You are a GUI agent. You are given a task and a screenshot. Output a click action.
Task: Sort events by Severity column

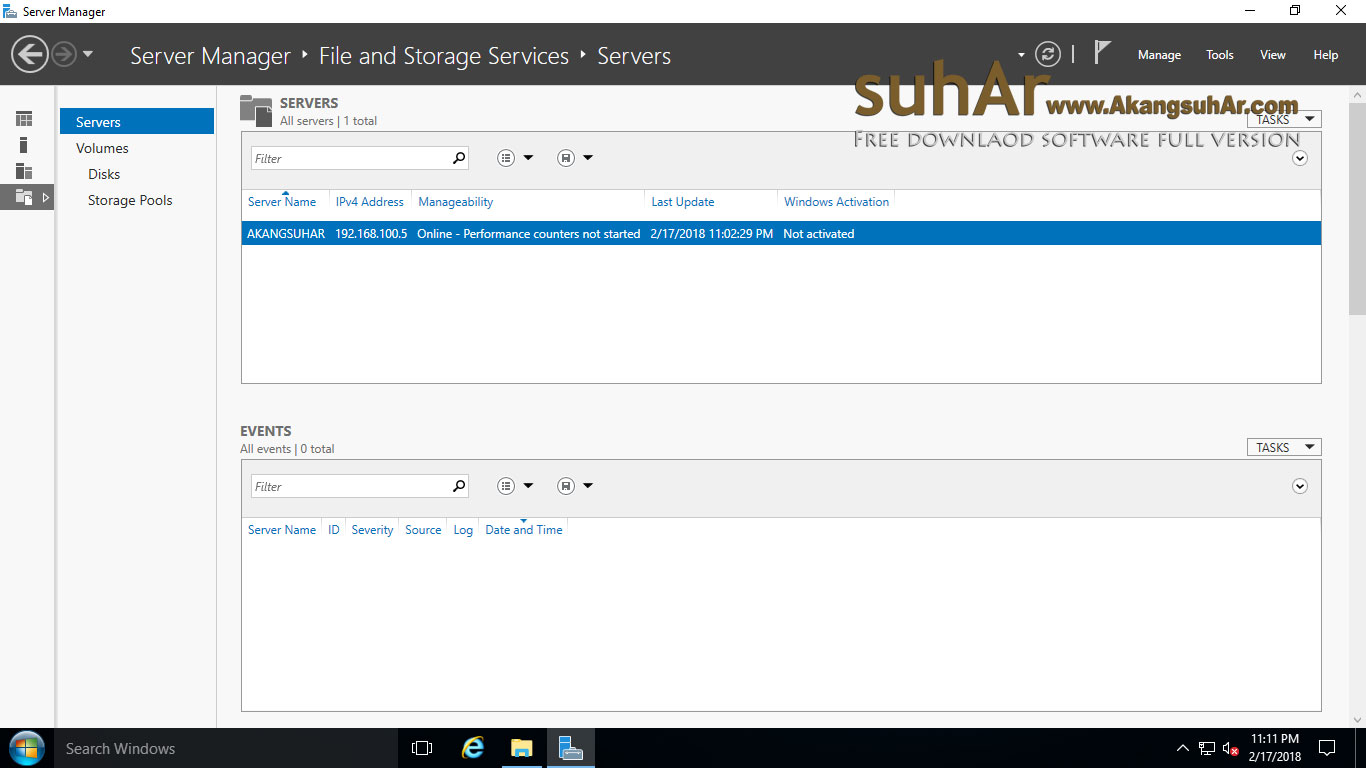coord(372,530)
